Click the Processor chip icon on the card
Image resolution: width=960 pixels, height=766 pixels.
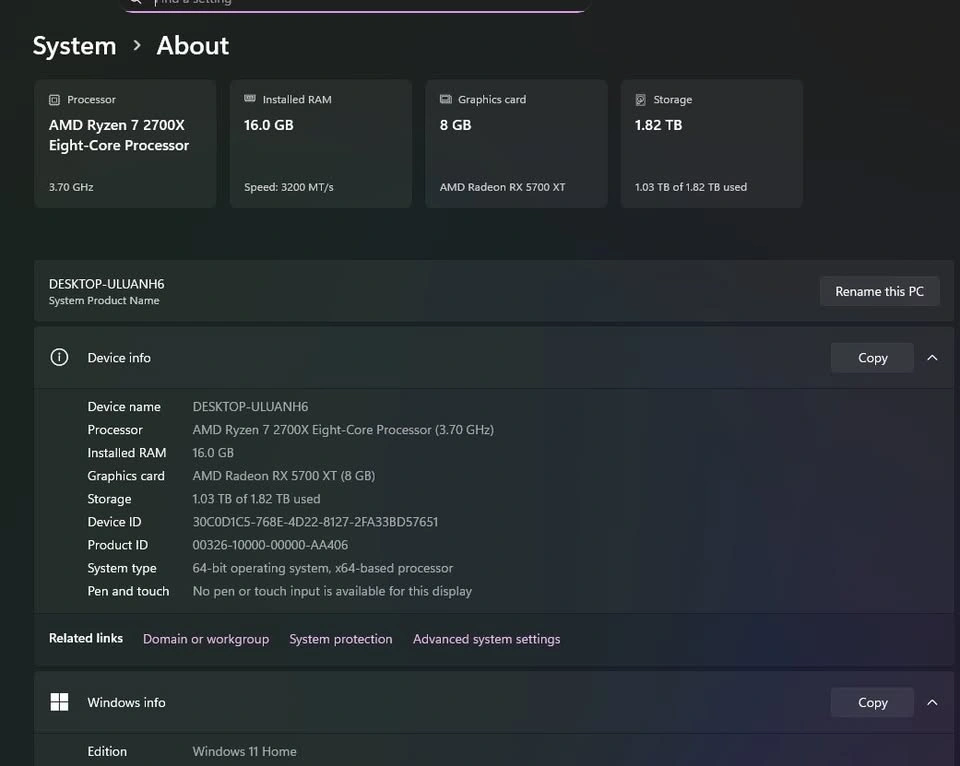click(54, 100)
